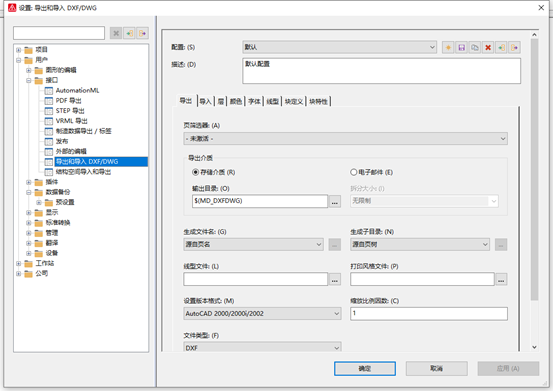Select 制造数据导出 / 标签 in the tree
The image size is (553, 391).
point(84,131)
